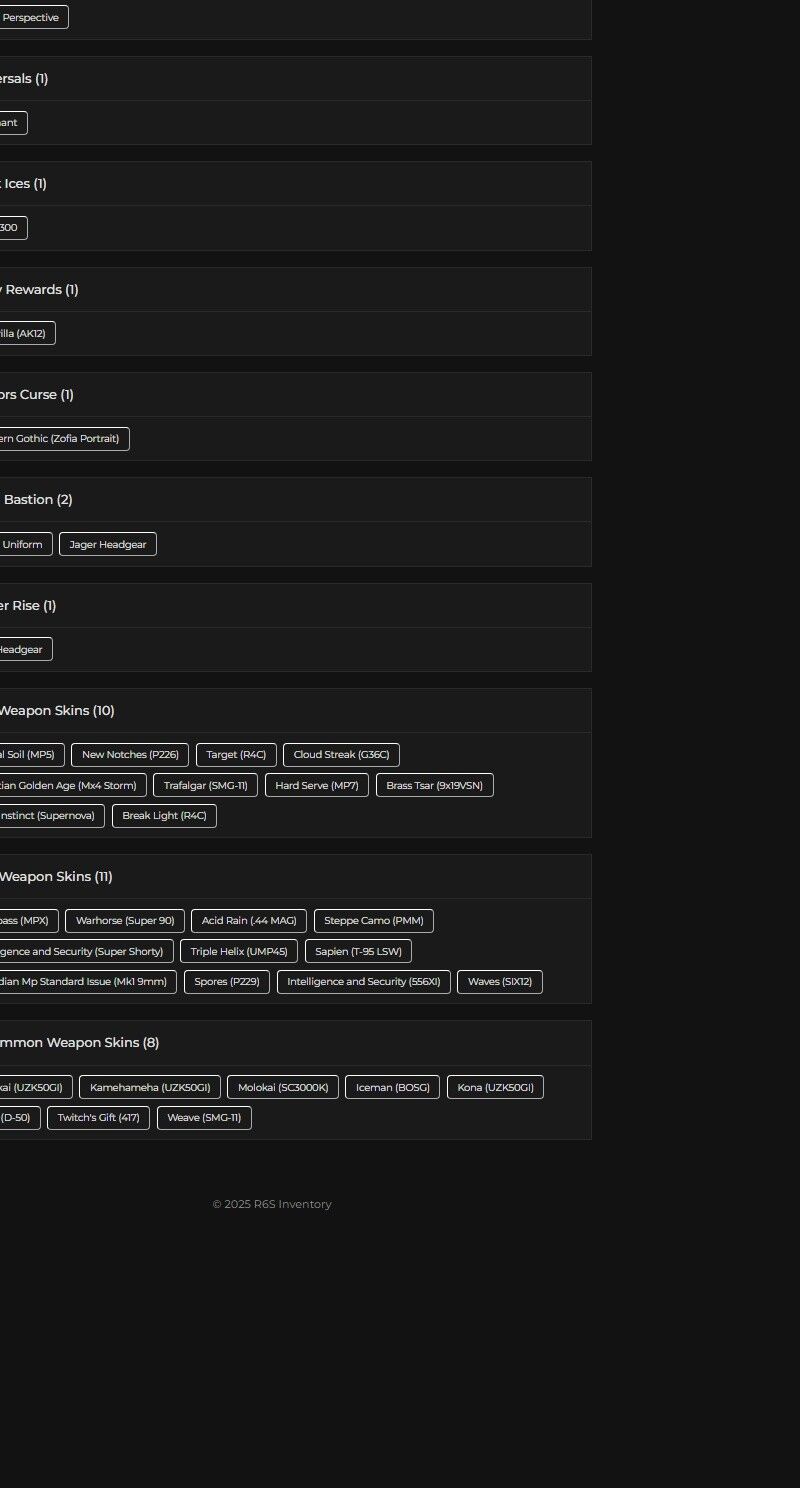Select the Waves (SIX12) skin tag
Screen dimensions: 800x1488
(x=500, y=981)
